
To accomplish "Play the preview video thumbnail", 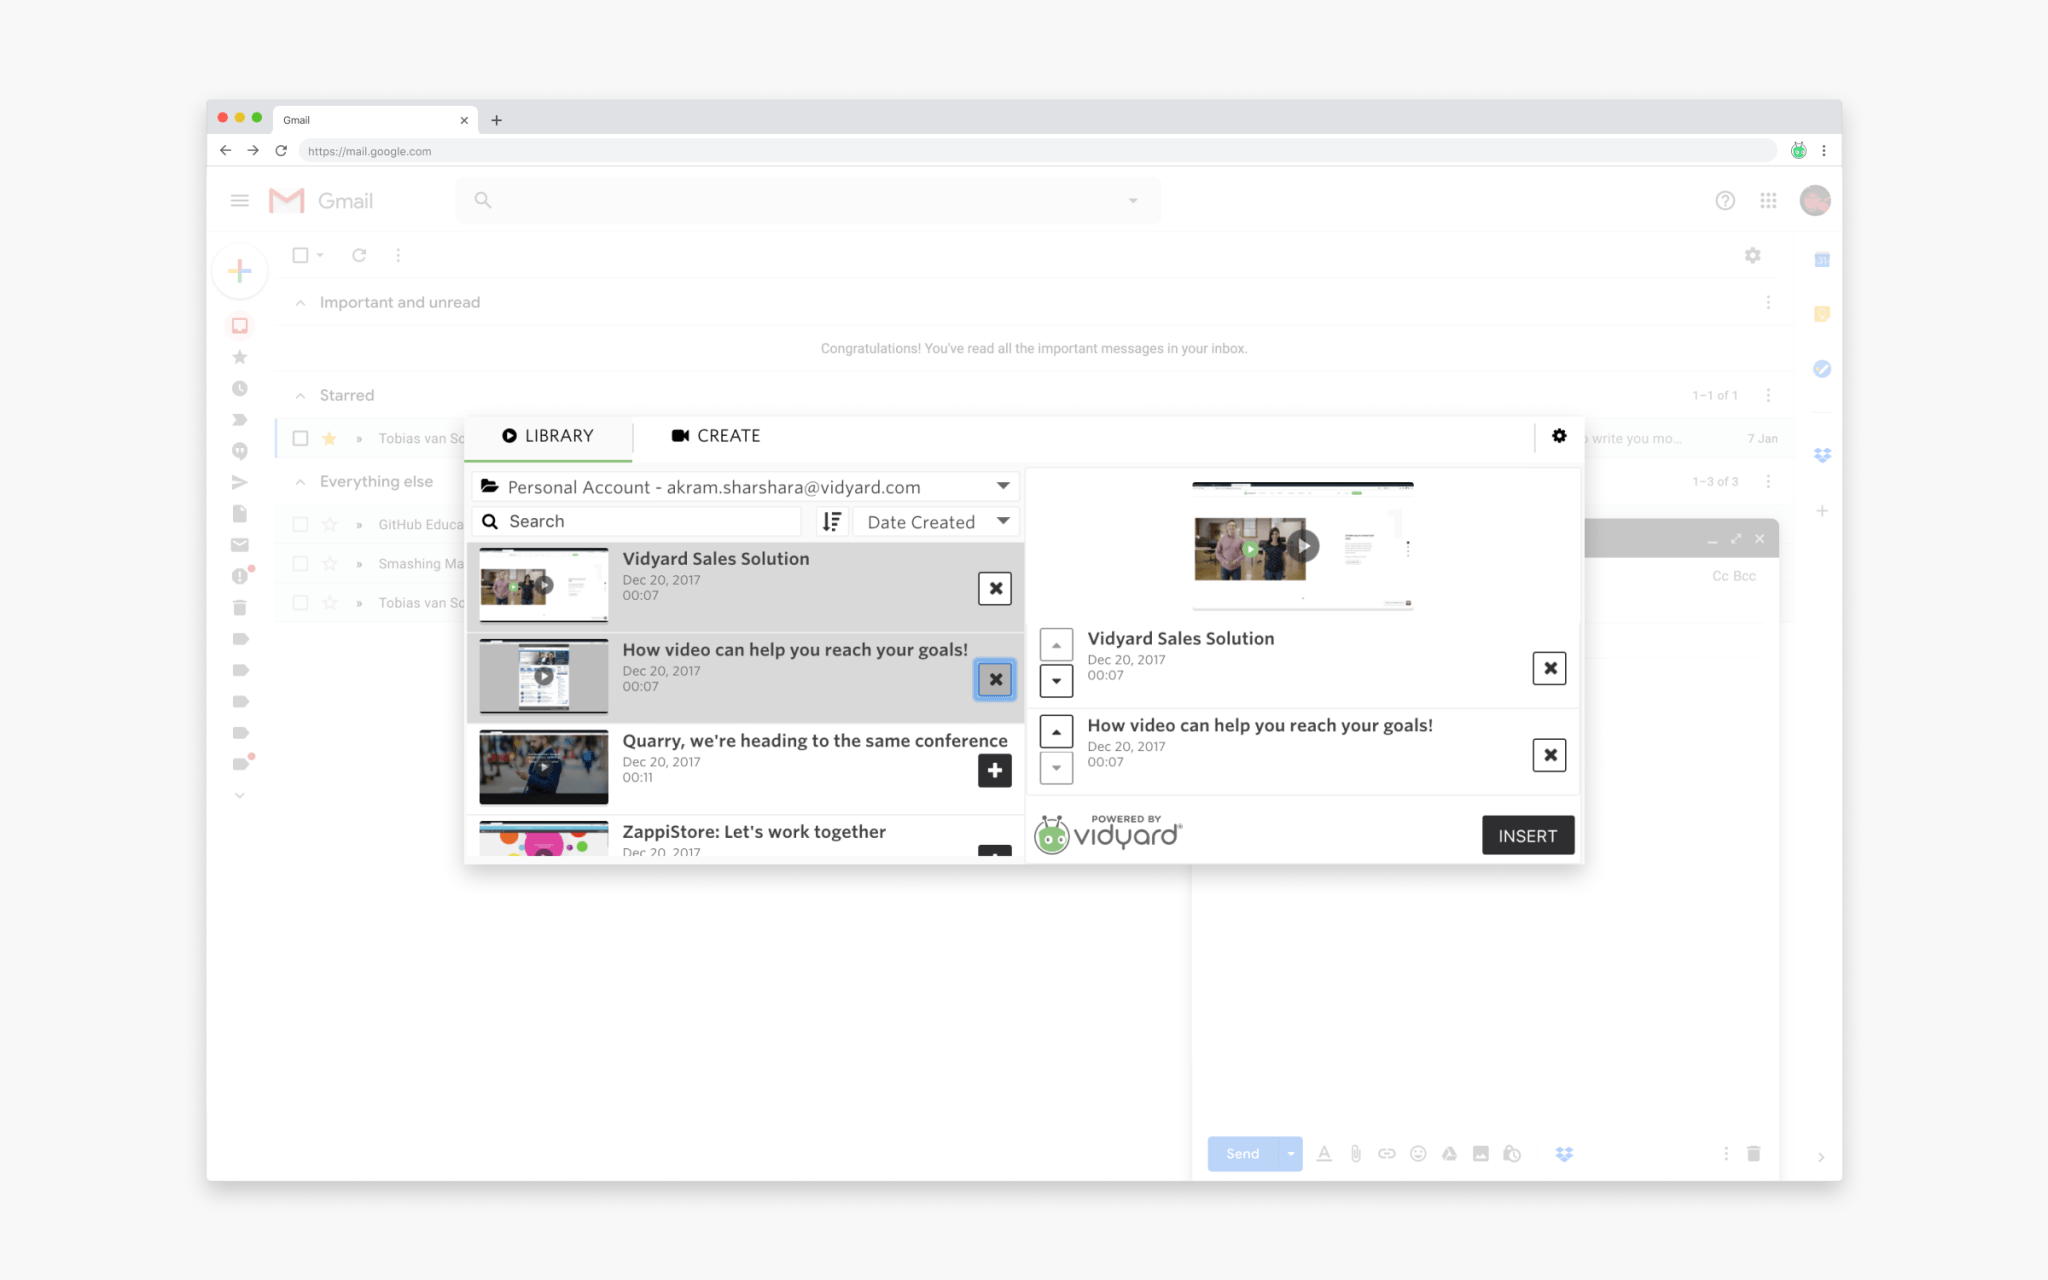I will pyautogui.click(x=1303, y=546).
